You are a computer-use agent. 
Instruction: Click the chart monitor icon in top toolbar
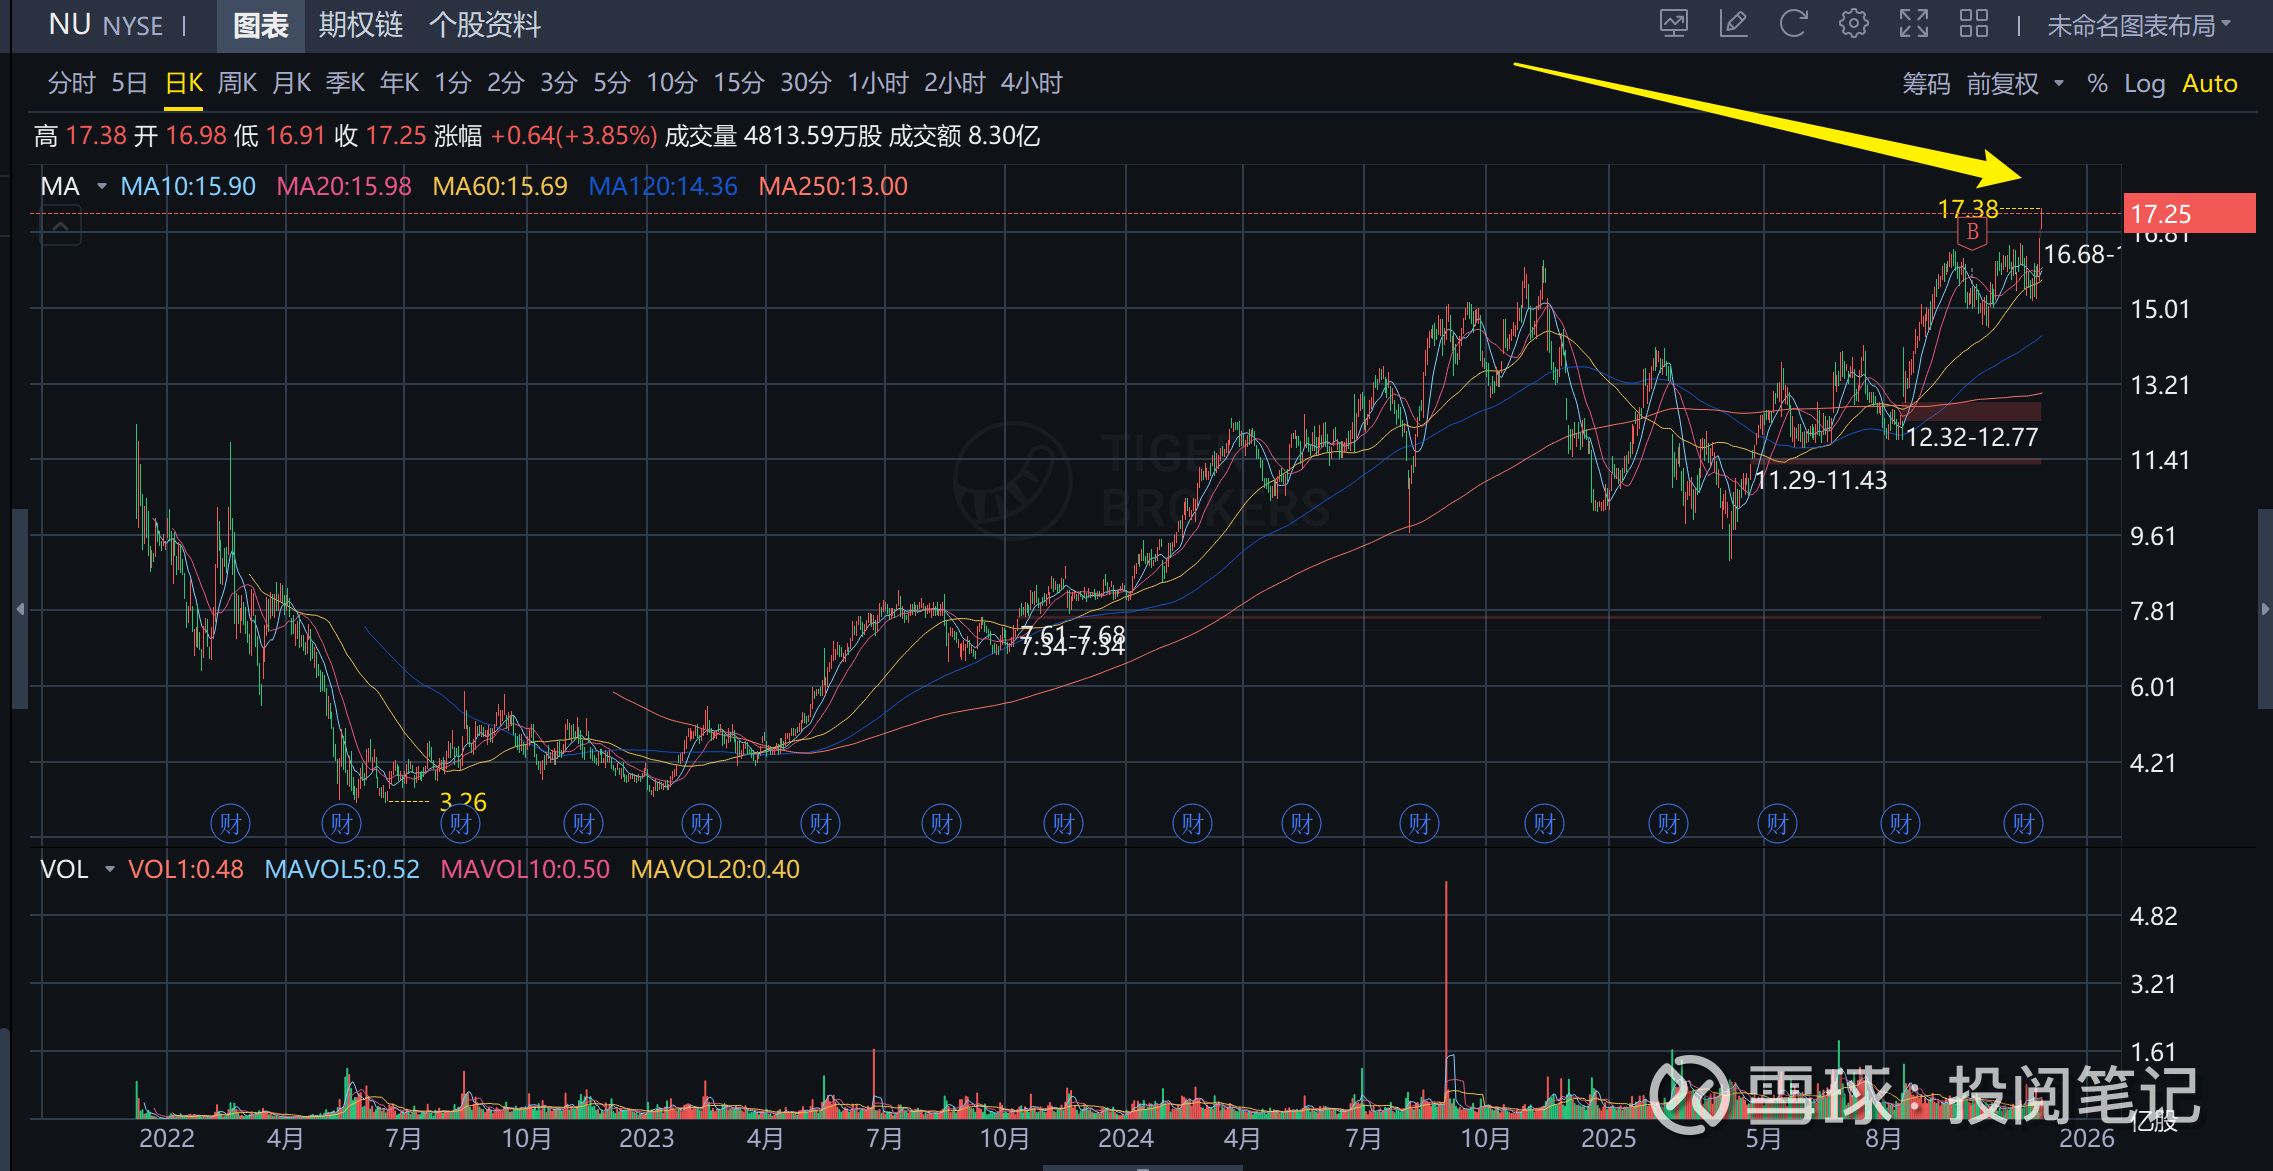click(x=1673, y=24)
